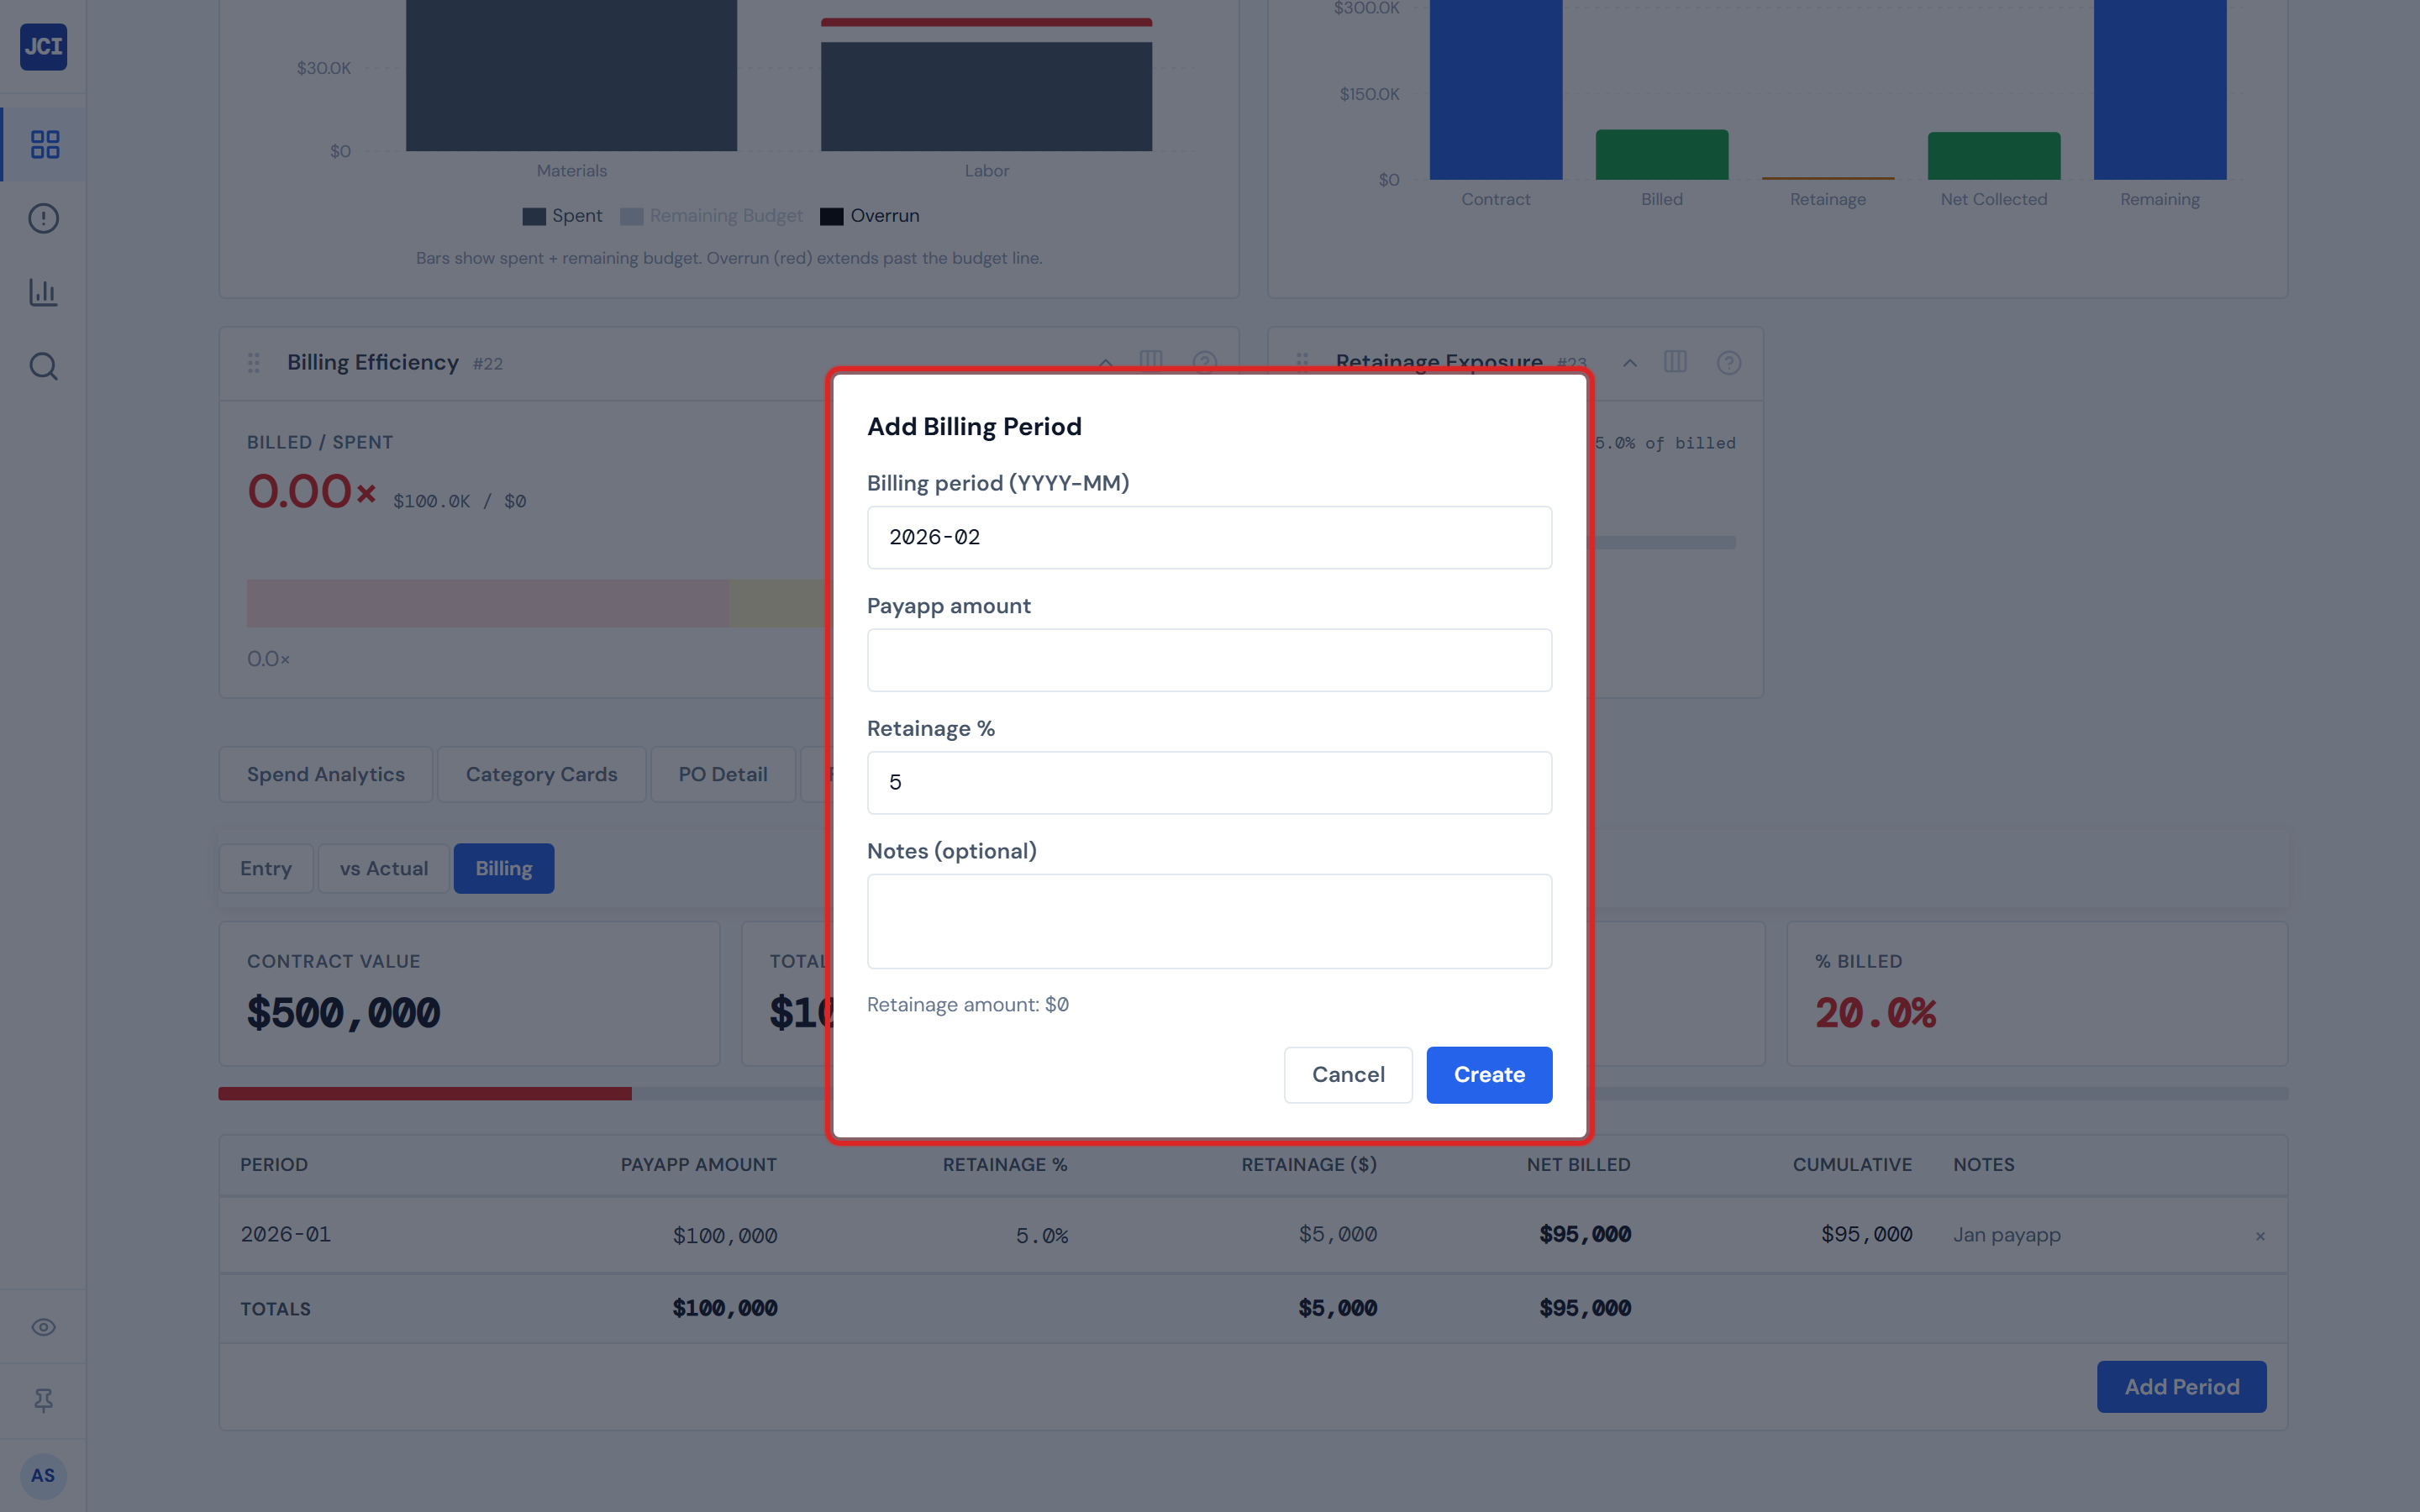
Task: Click the red % Billed progress bar
Action: 424,1094
